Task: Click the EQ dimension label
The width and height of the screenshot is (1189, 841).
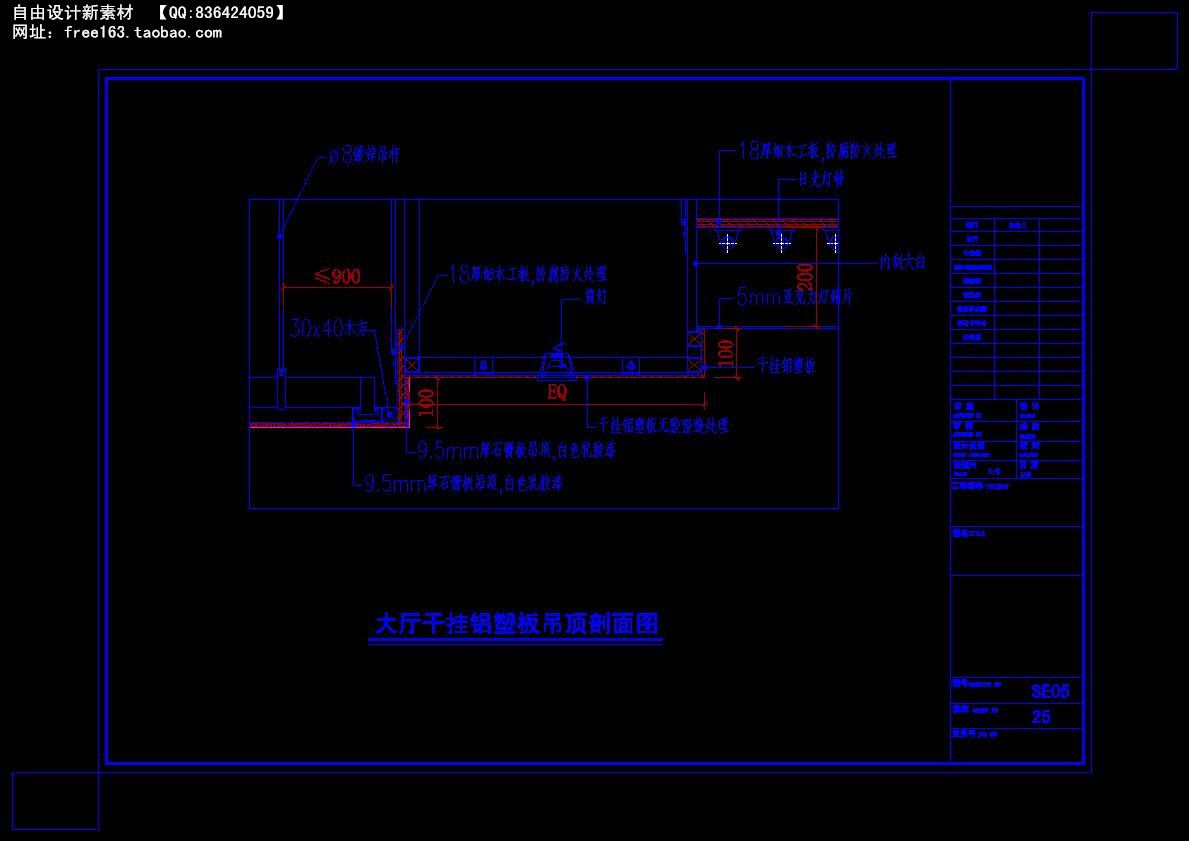Action: click(557, 393)
